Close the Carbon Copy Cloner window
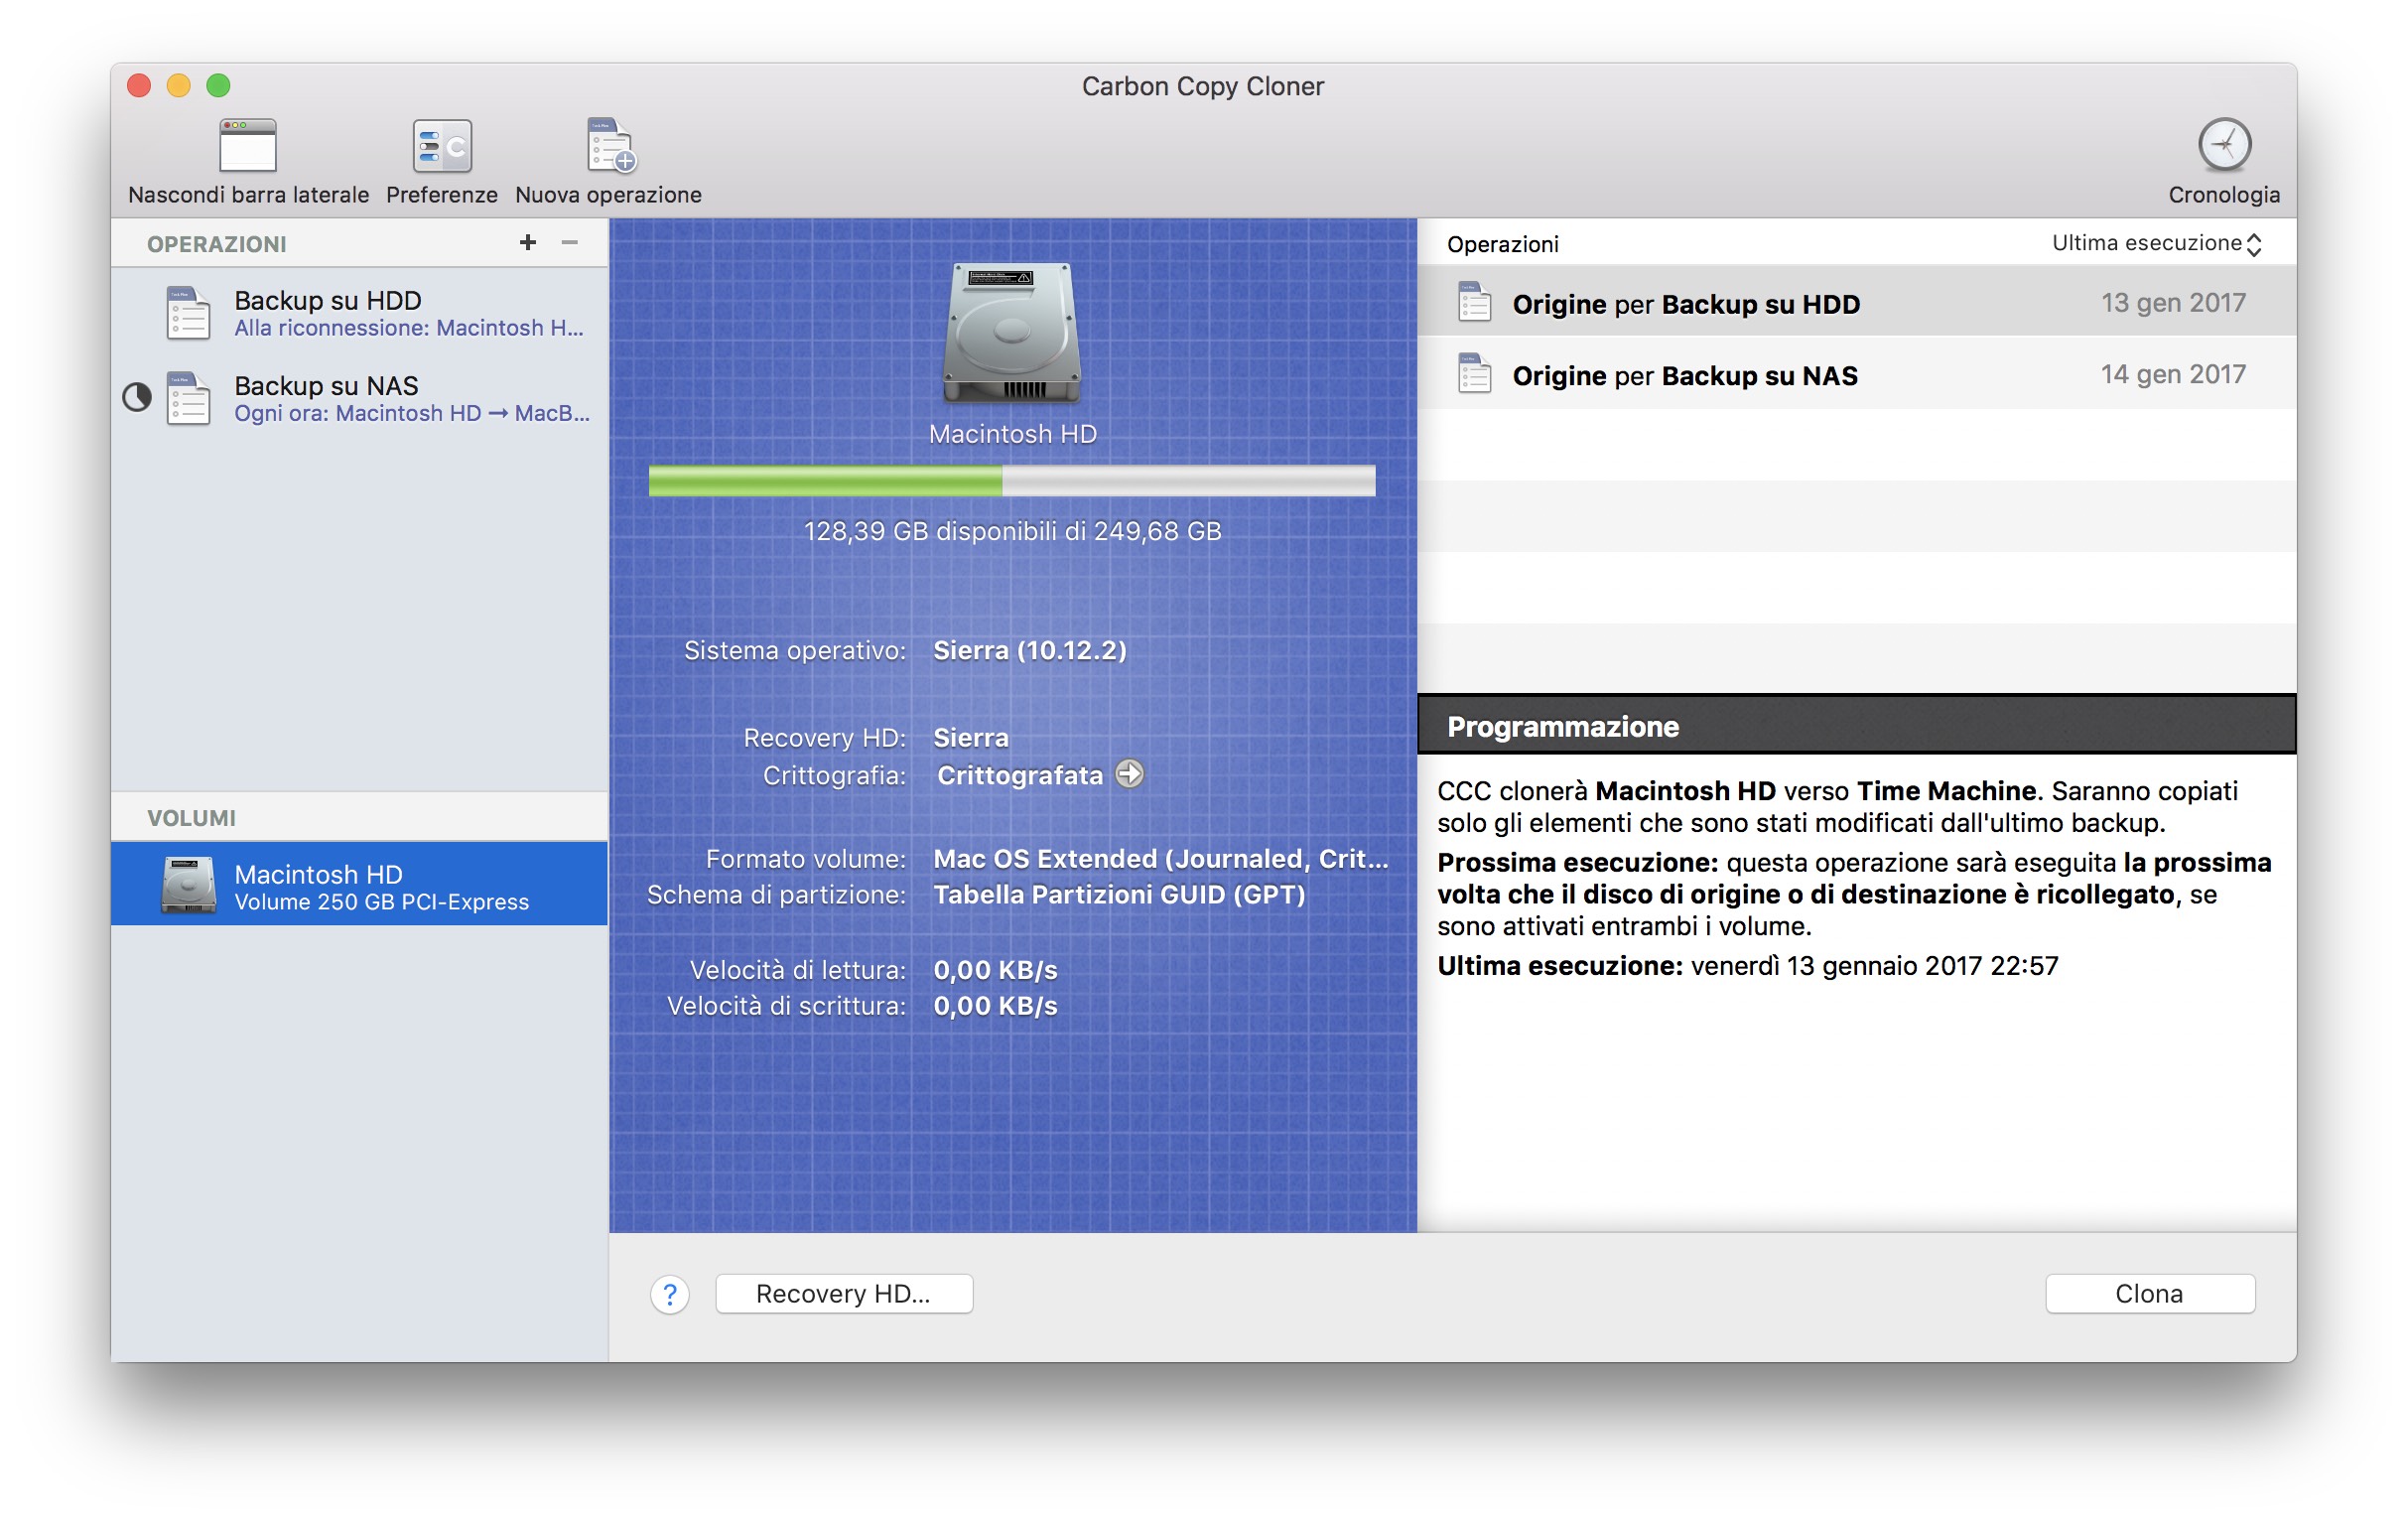The width and height of the screenshot is (2408, 1521). tap(139, 85)
